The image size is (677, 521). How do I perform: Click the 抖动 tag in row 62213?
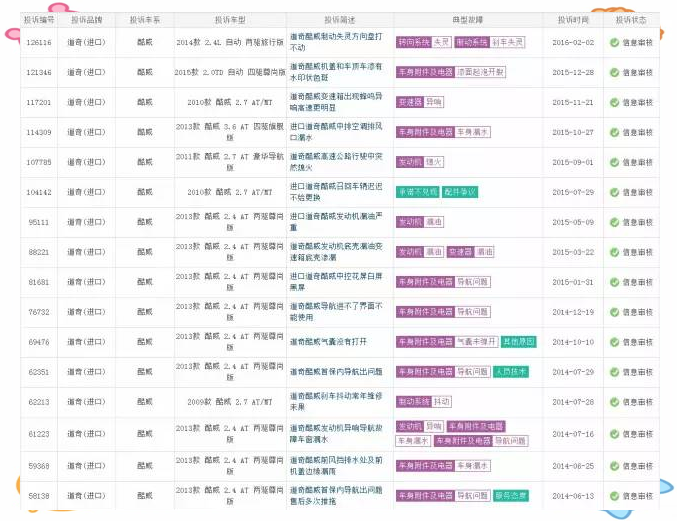(x=441, y=402)
